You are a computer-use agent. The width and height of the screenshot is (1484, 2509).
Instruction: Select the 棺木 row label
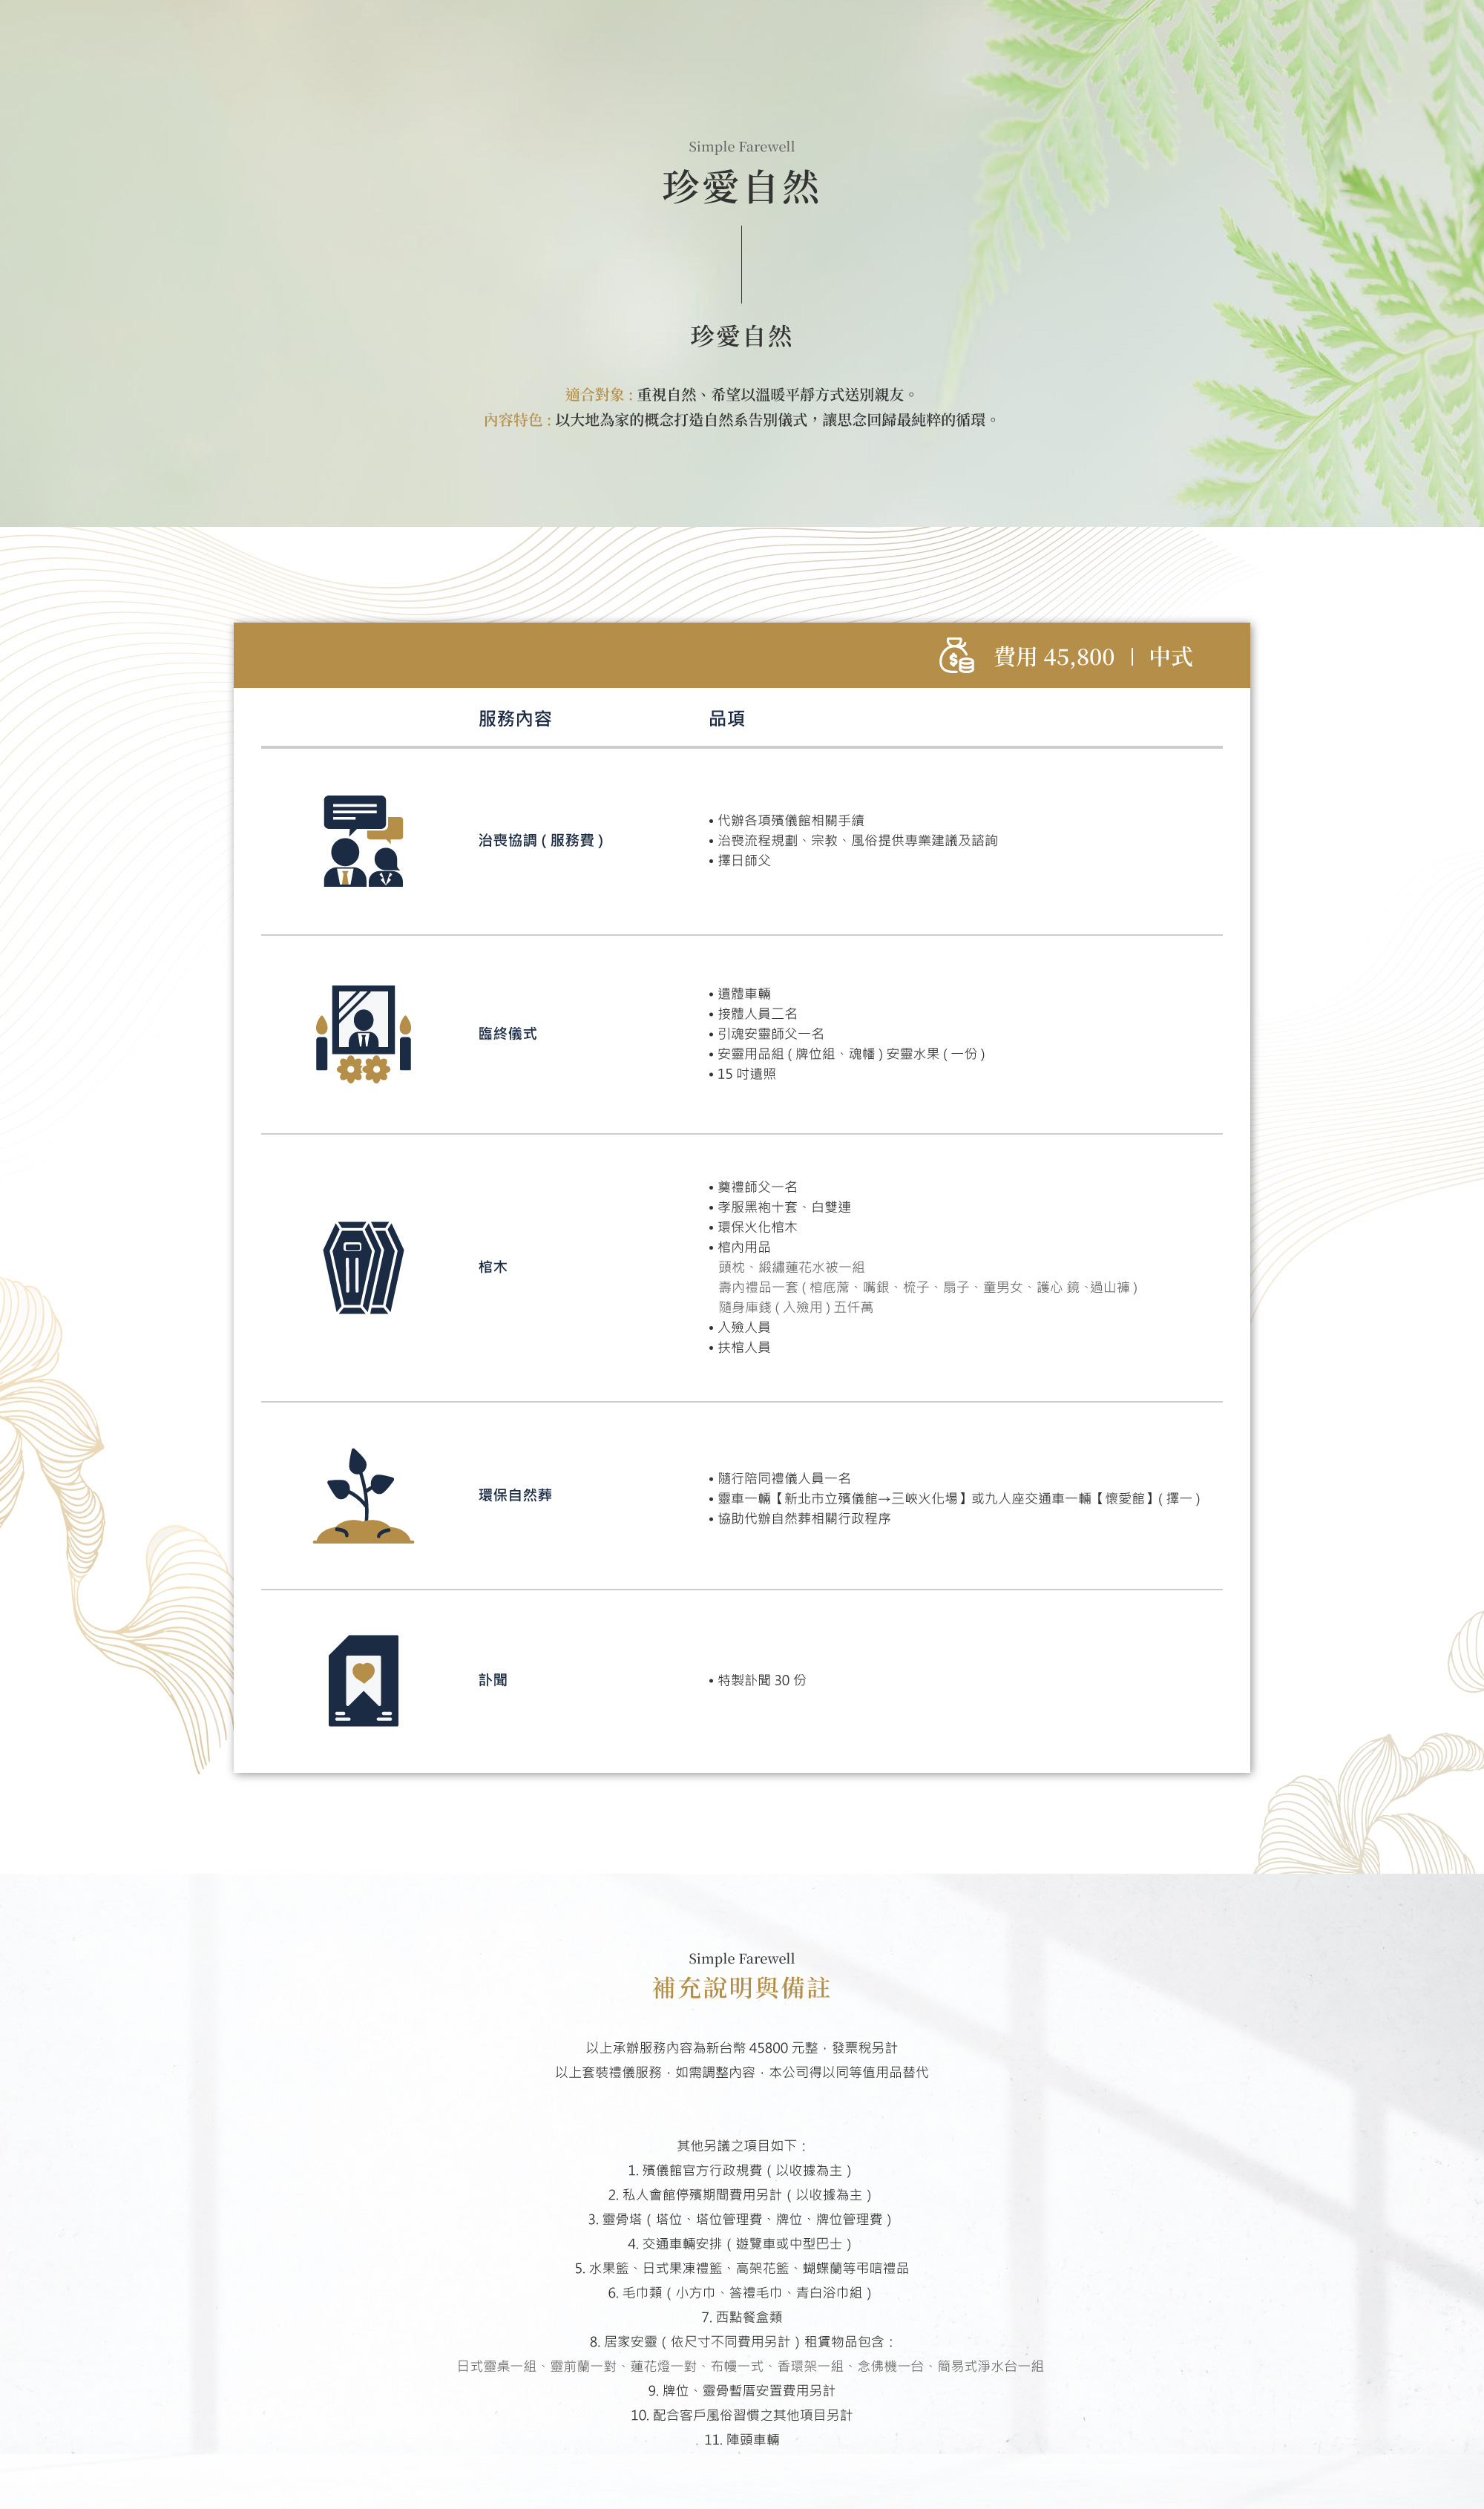point(492,1267)
